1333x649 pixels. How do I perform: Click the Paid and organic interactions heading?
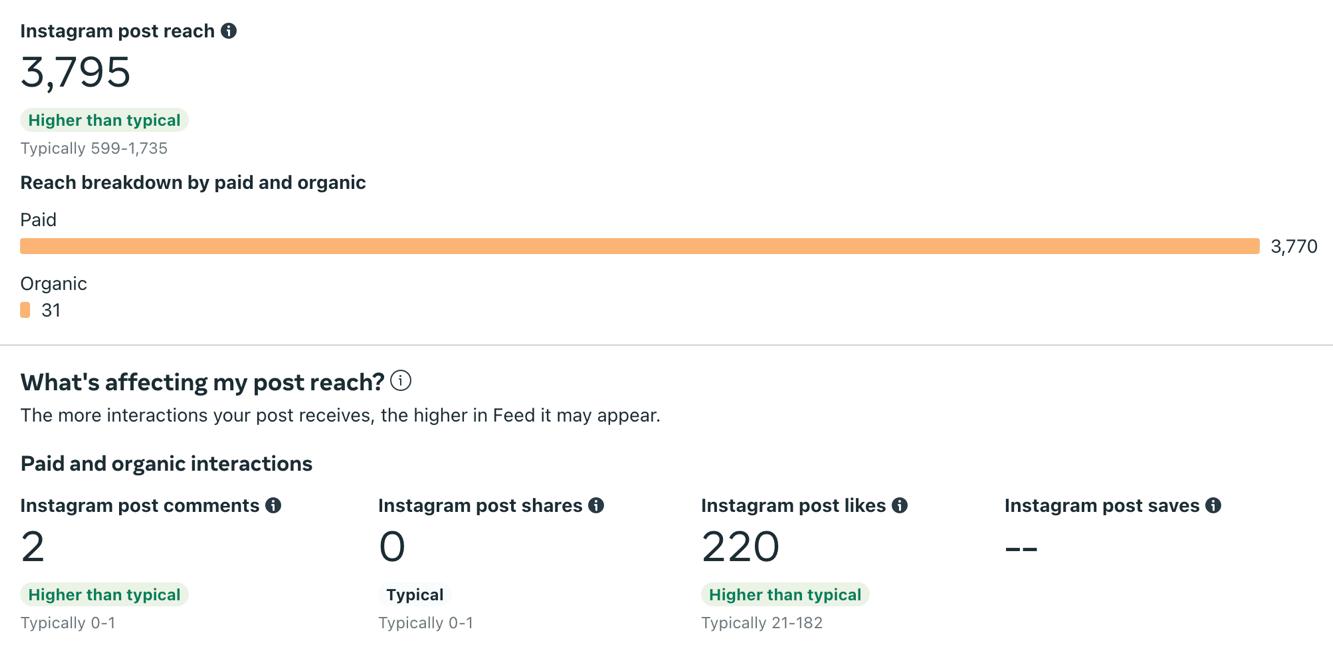click(x=166, y=464)
